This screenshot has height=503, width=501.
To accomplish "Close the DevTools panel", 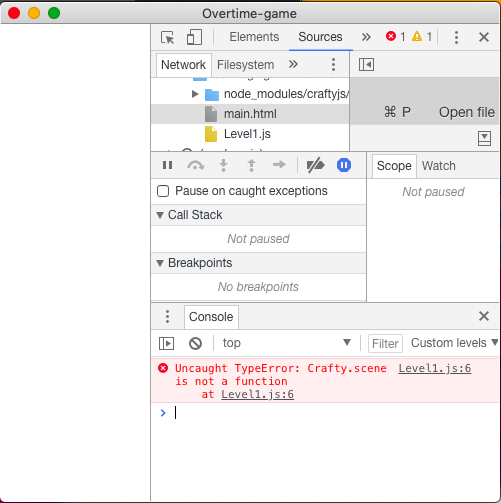I will 484,37.
